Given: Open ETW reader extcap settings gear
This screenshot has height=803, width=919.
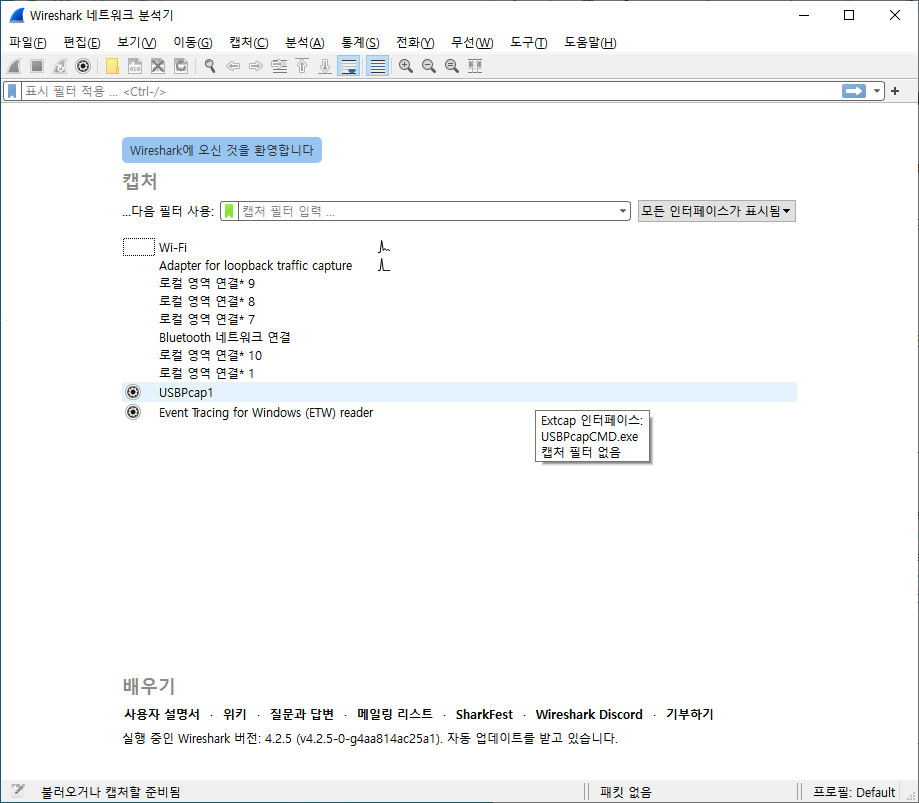Looking at the screenshot, I should 134,413.
